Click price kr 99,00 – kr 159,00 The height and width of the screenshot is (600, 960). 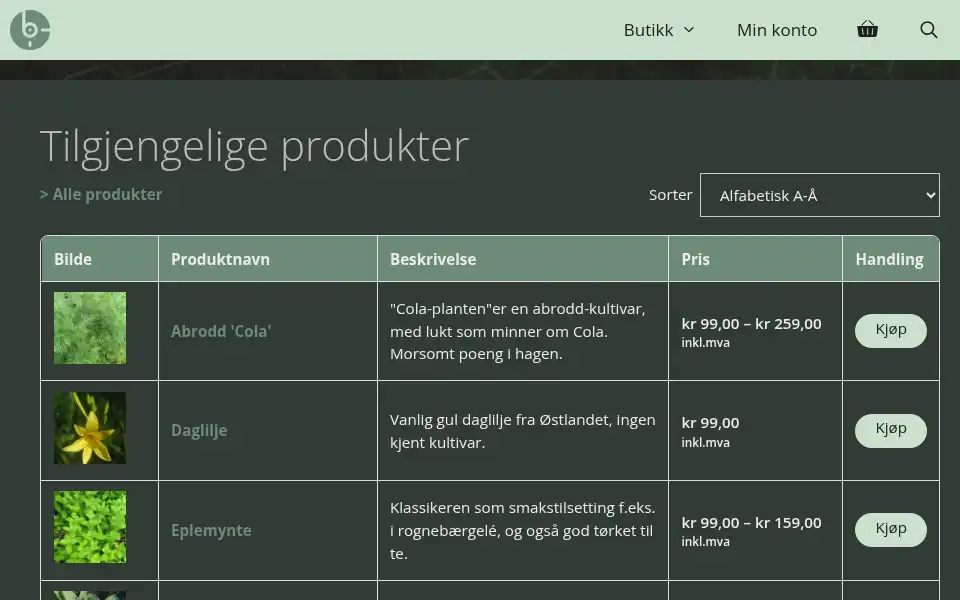point(751,523)
